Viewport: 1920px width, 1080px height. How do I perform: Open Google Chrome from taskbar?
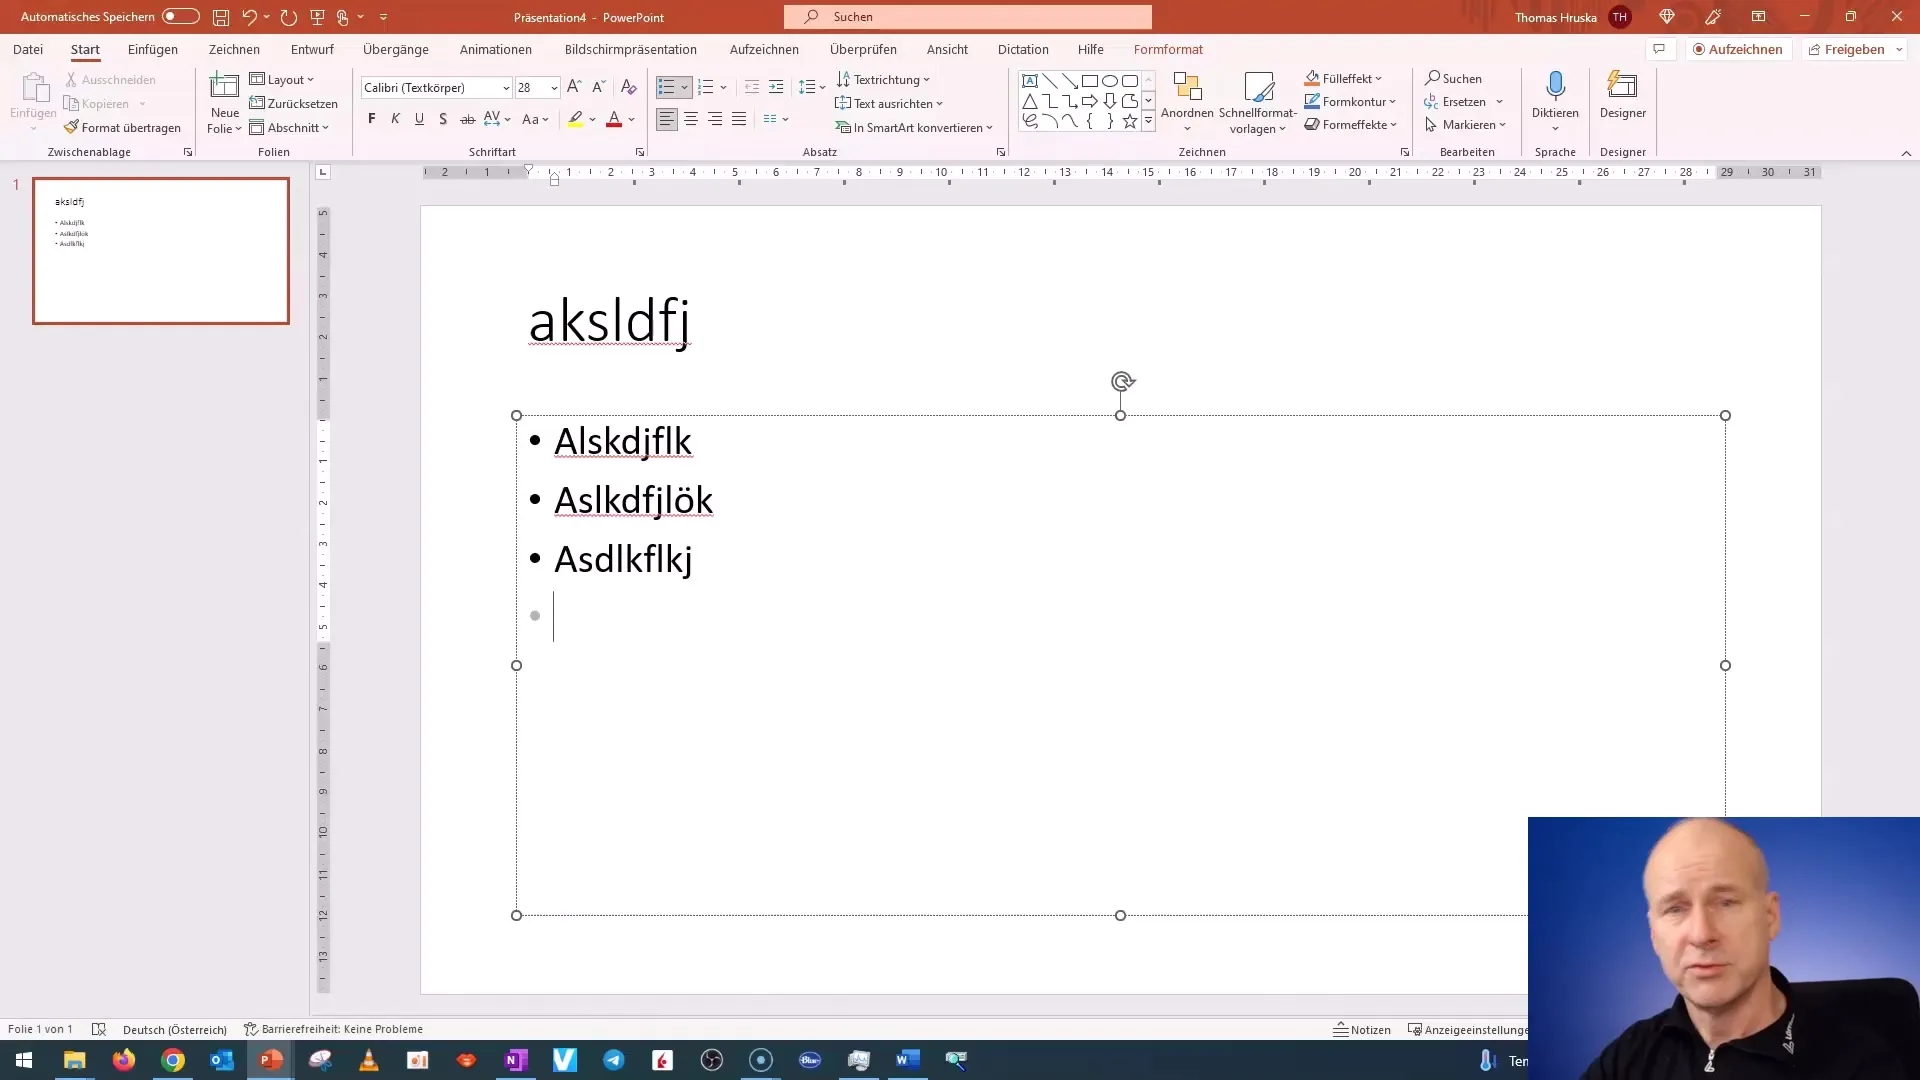coord(173,1060)
